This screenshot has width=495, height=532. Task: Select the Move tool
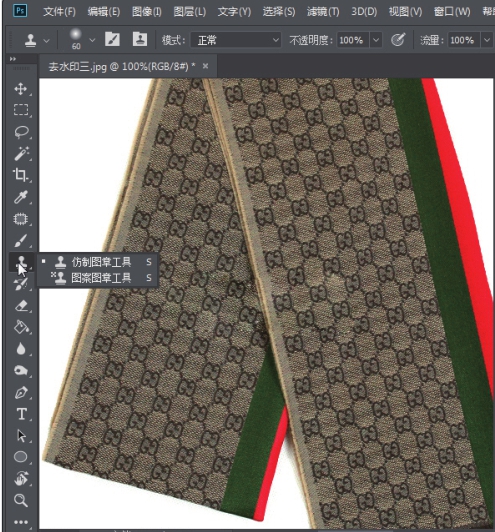pos(21,89)
